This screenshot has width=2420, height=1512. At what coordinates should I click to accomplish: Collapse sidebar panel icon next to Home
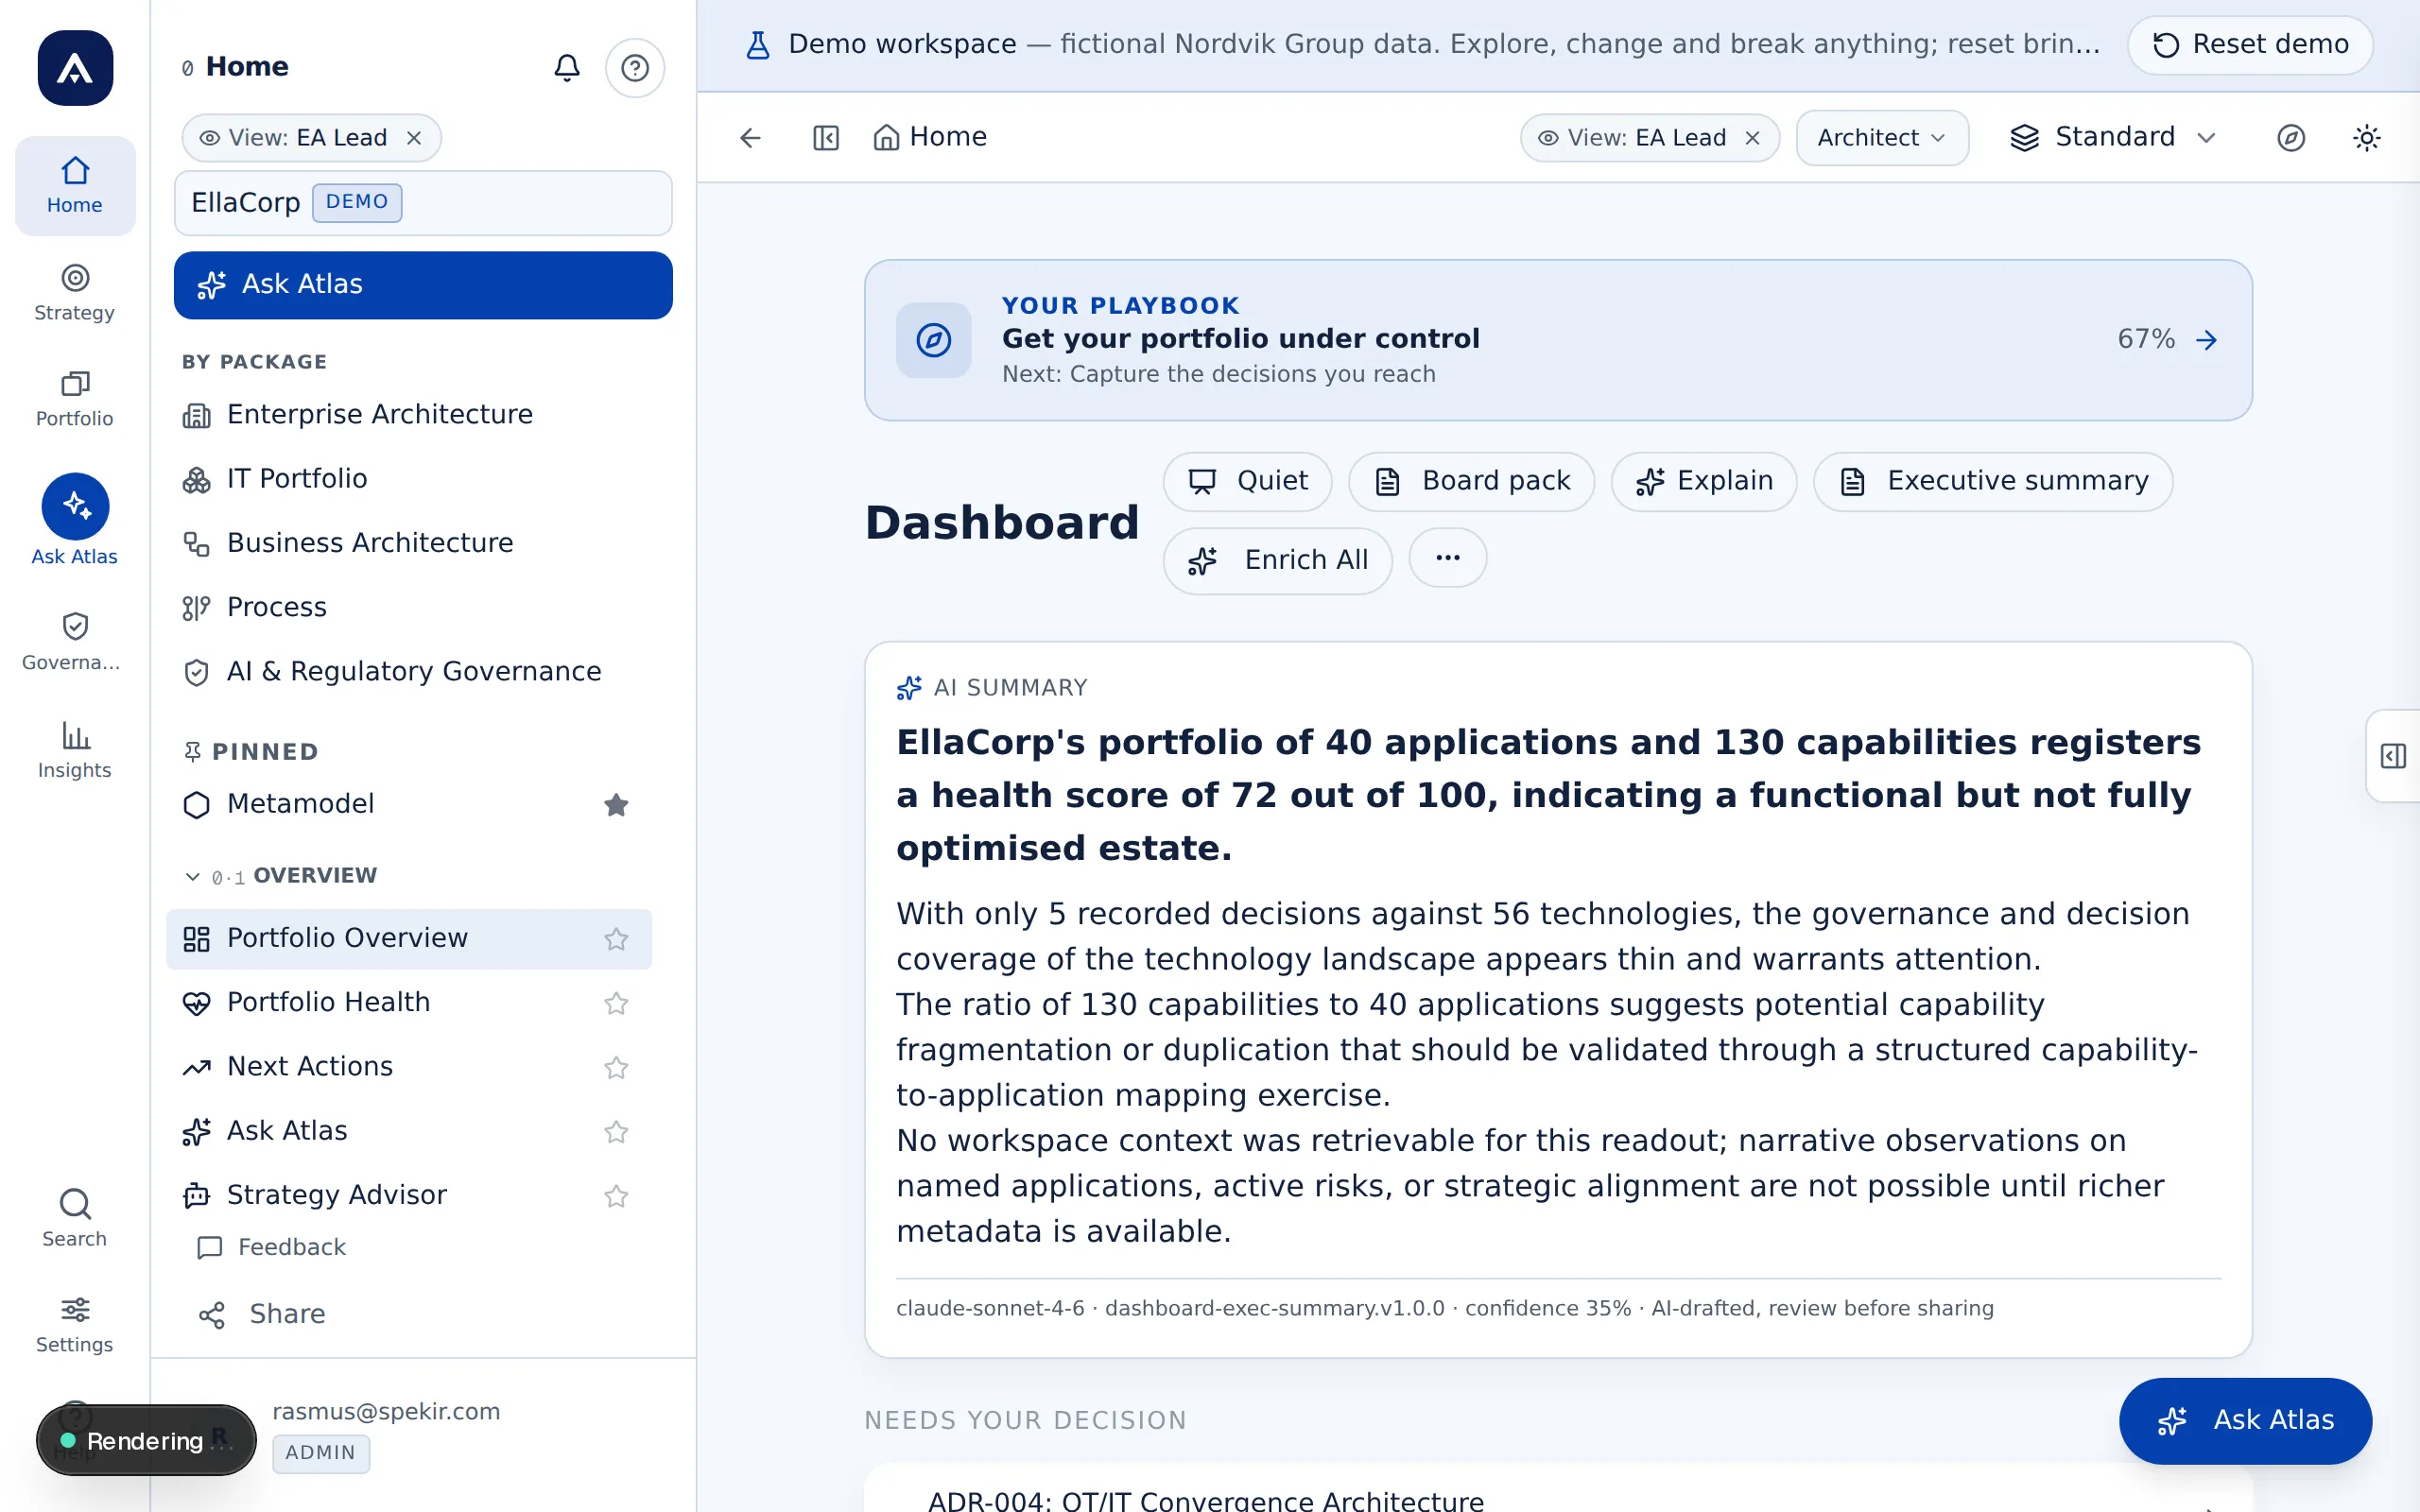(x=826, y=137)
